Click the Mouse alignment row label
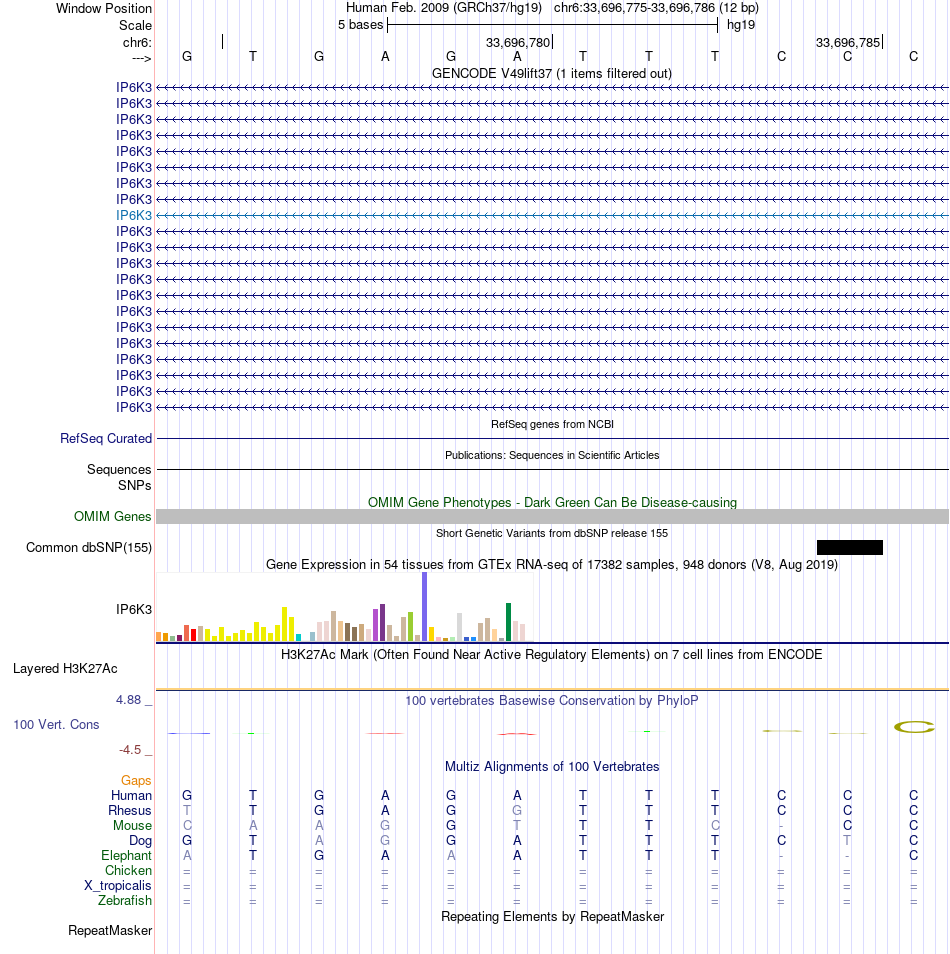This screenshot has height=954, width=950. tap(132, 826)
